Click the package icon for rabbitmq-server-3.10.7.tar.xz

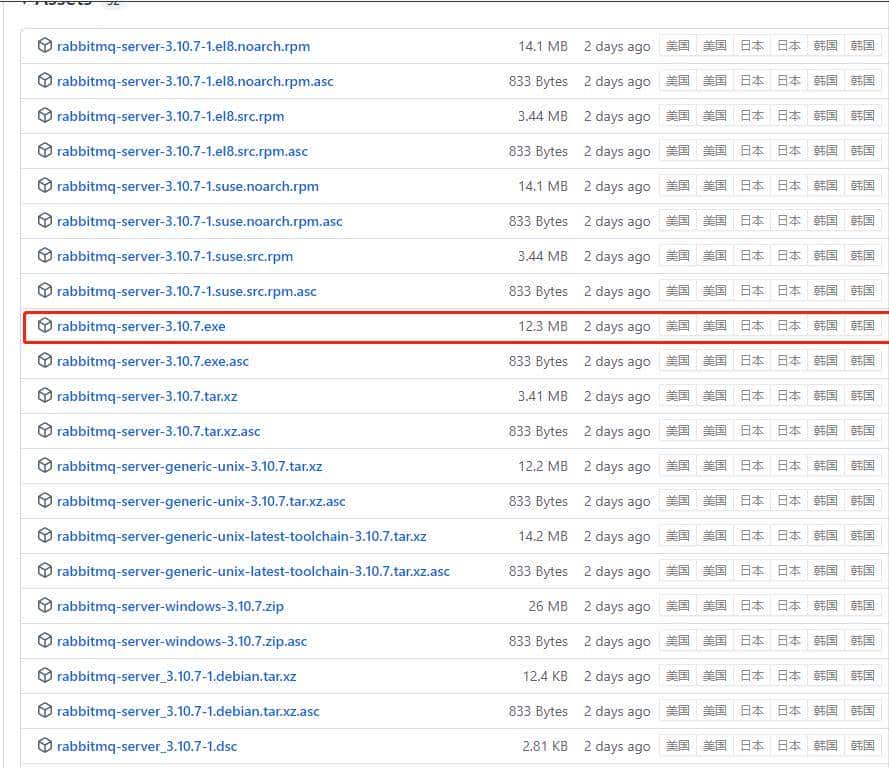click(44, 396)
